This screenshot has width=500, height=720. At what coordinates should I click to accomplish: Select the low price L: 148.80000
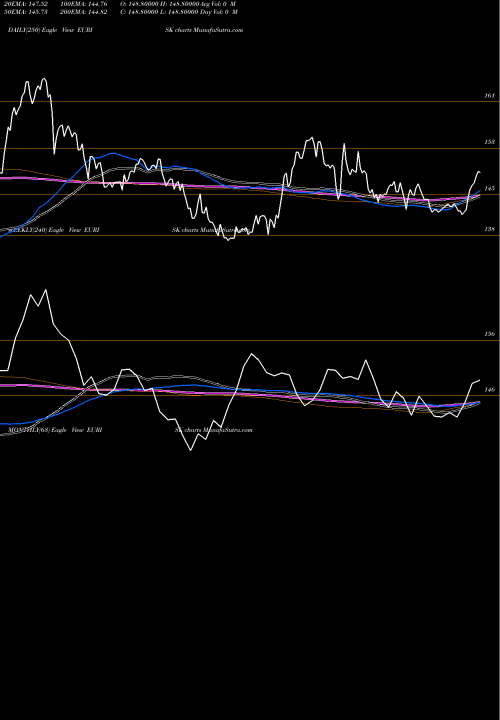click(180, 12)
